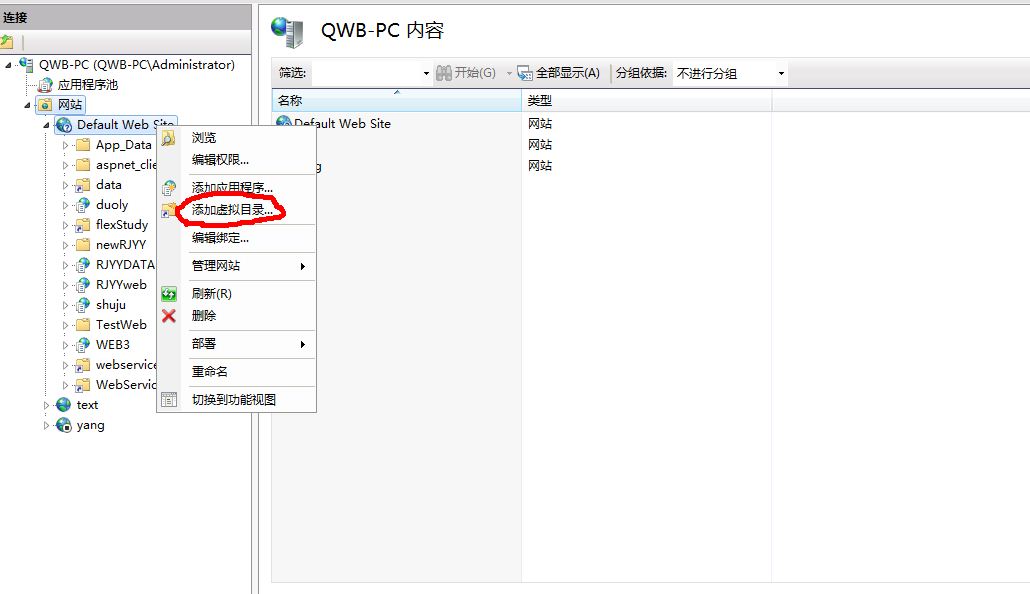Expand the aspnet_client tree node

65,165
